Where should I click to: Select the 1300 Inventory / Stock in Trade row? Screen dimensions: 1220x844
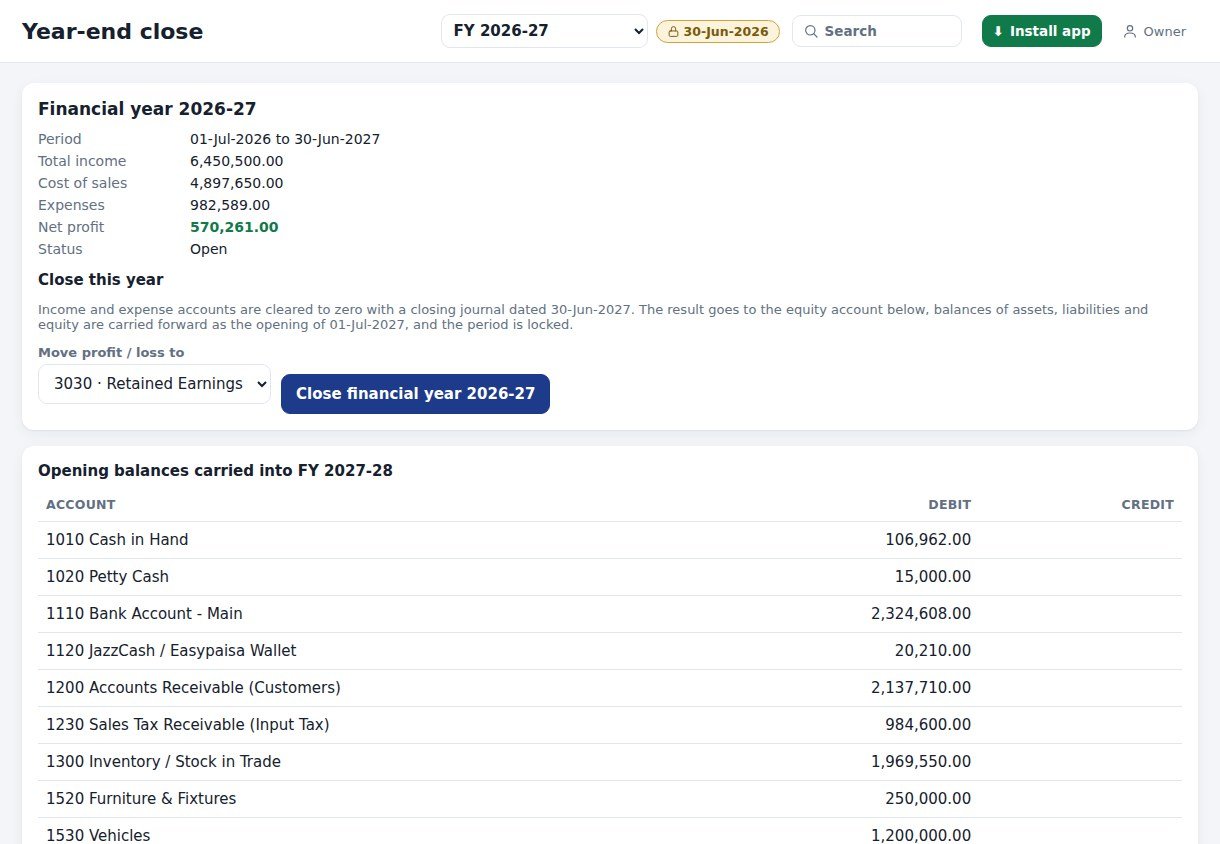(610, 762)
